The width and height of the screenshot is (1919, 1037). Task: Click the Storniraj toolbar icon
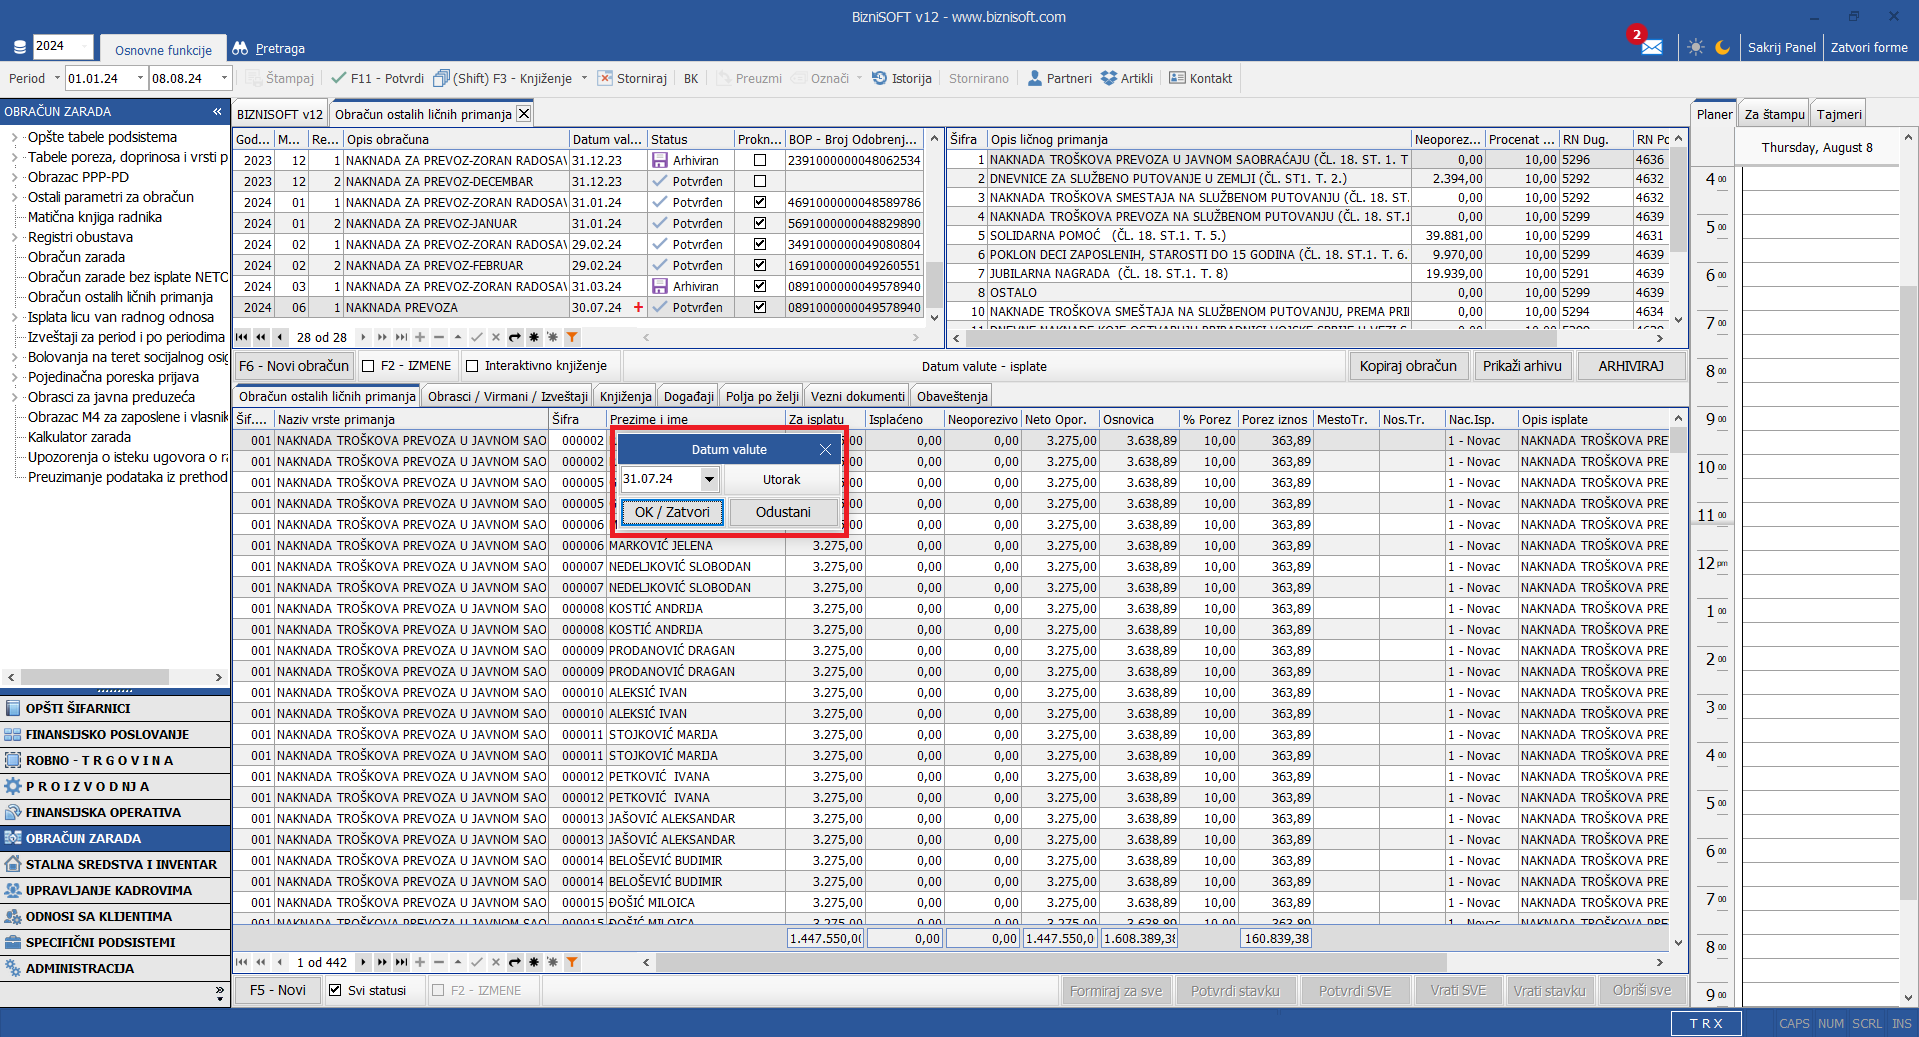605,78
